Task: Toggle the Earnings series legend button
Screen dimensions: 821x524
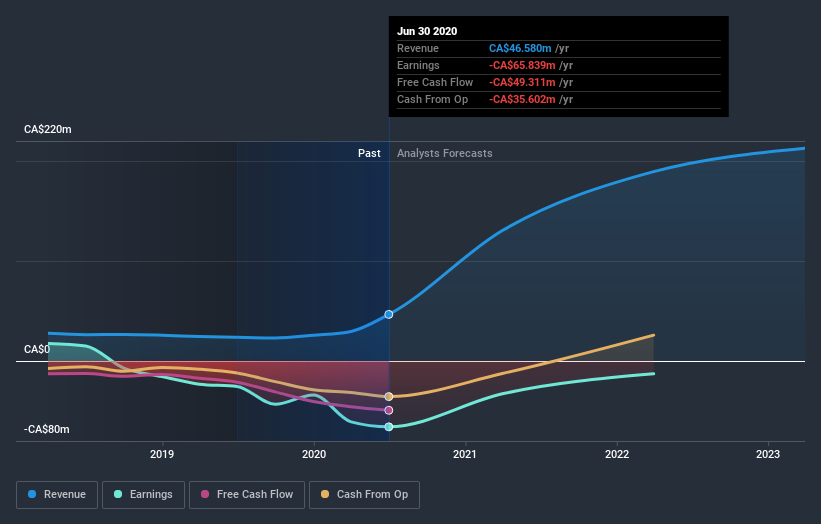Action: pyautogui.click(x=143, y=495)
